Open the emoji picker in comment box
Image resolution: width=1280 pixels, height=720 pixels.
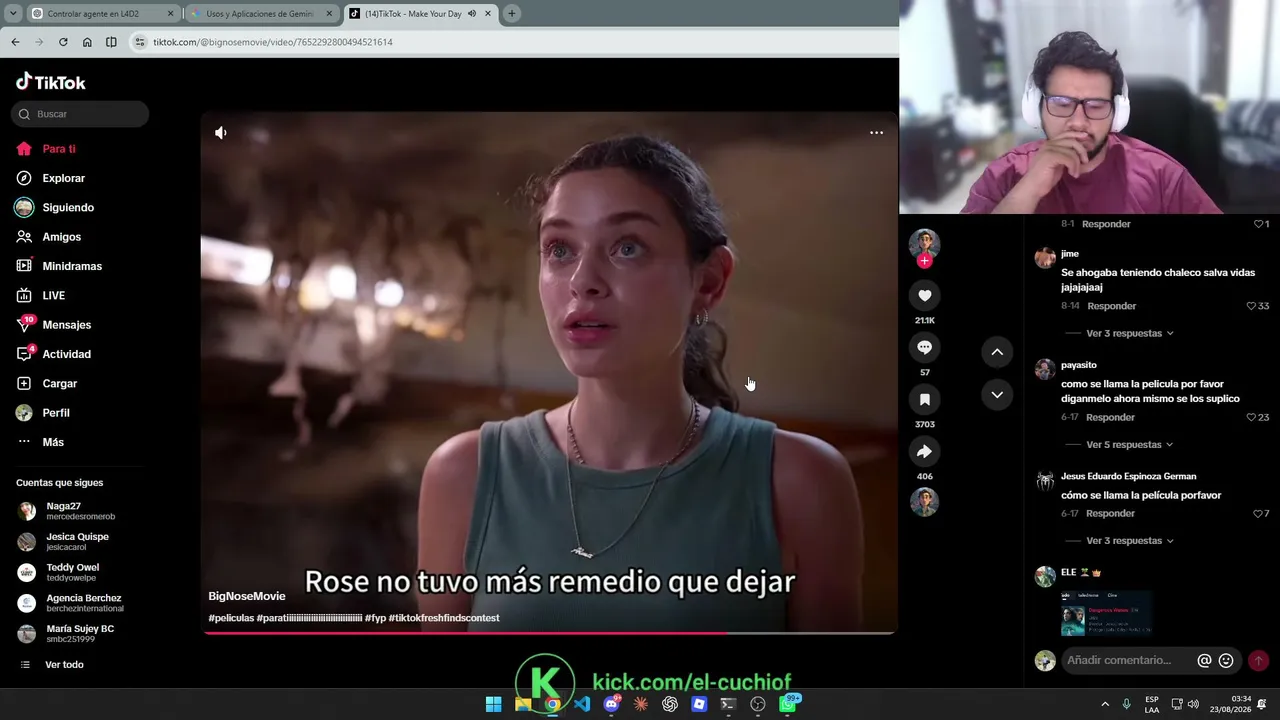[1226, 660]
